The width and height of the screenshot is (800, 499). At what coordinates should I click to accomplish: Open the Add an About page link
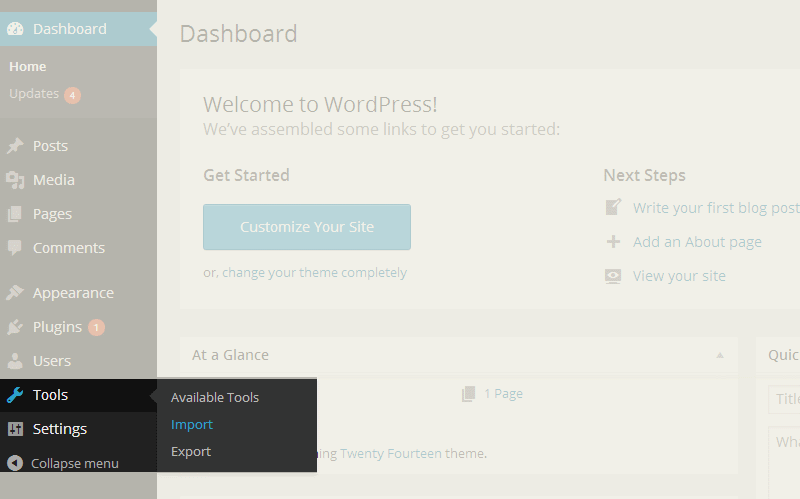pos(697,242)
